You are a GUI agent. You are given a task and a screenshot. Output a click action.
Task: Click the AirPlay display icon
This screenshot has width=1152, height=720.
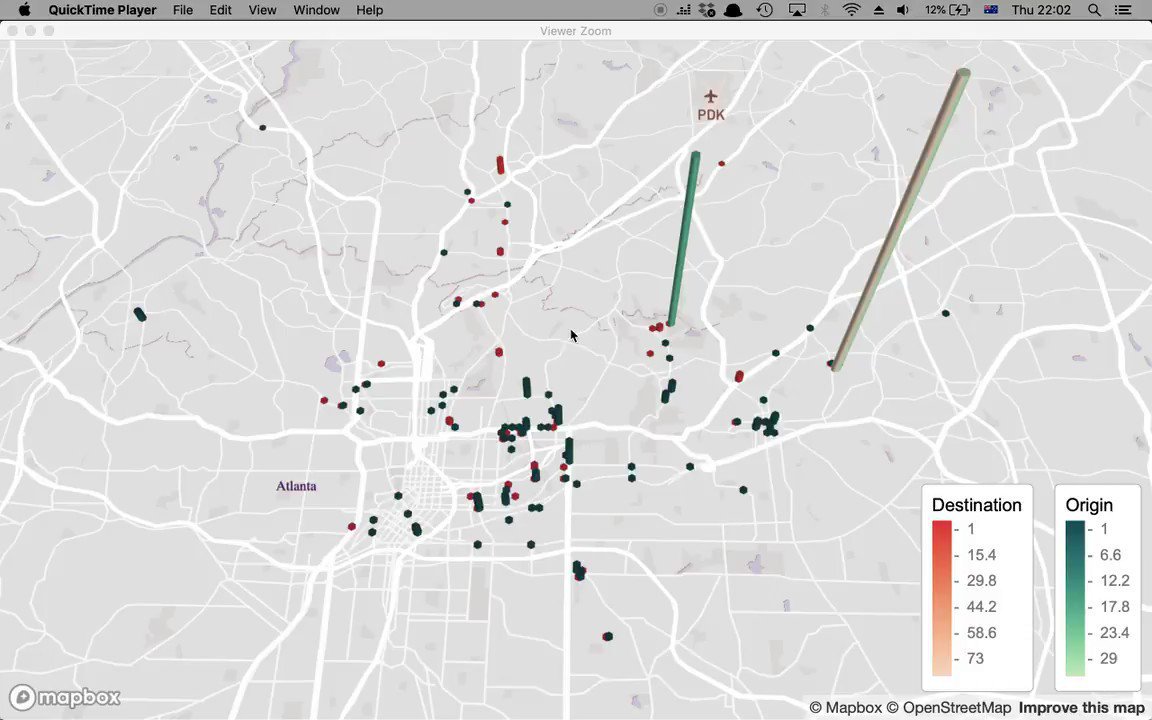click(797, 10)
